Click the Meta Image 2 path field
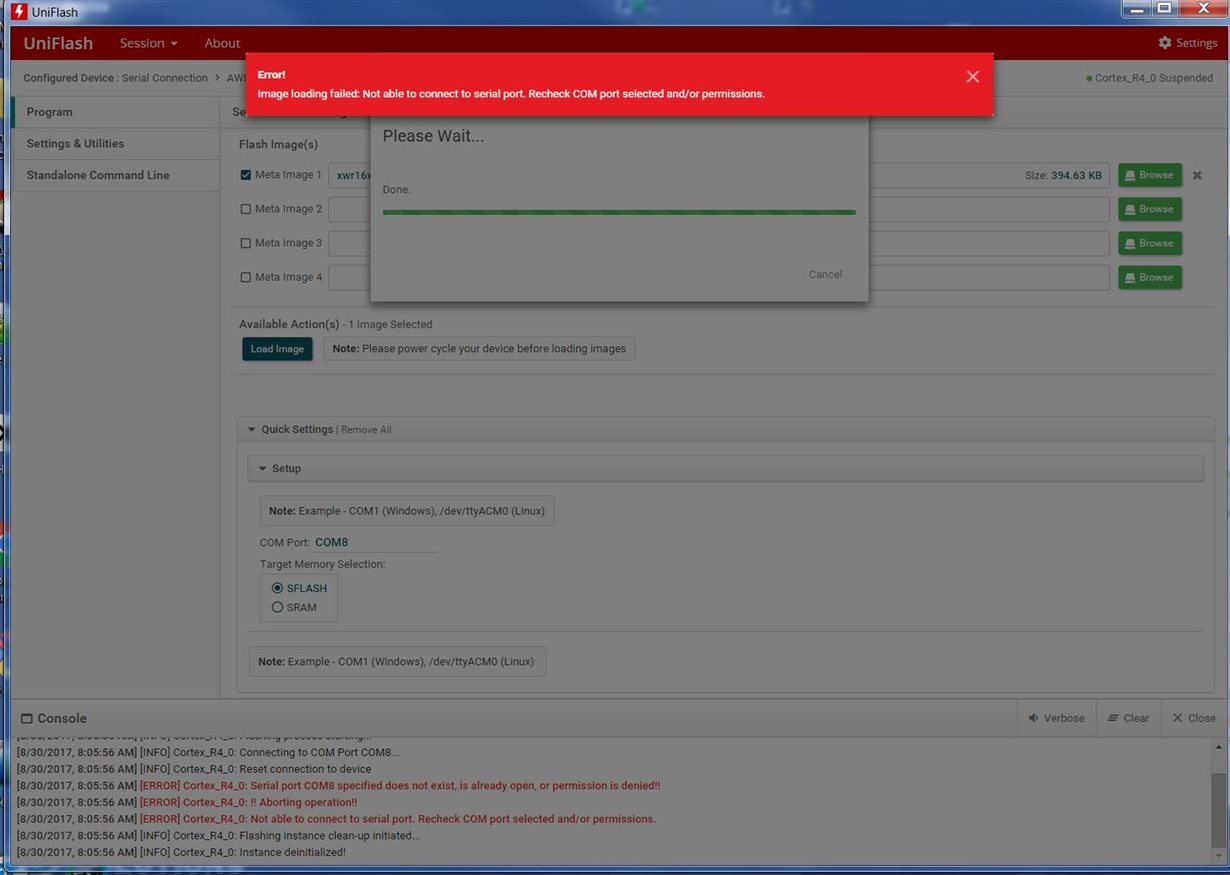 pos(719,209)
